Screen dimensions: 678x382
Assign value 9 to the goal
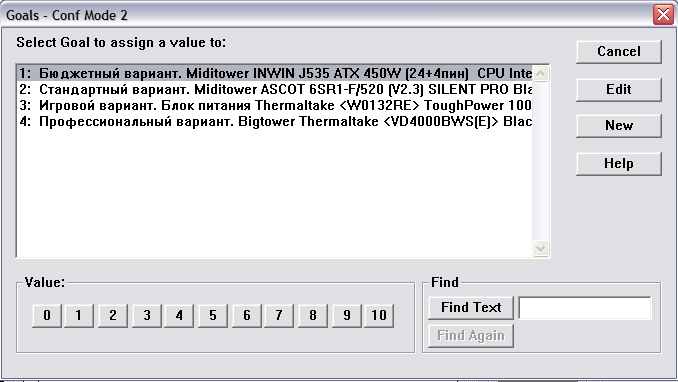(347, 315)
